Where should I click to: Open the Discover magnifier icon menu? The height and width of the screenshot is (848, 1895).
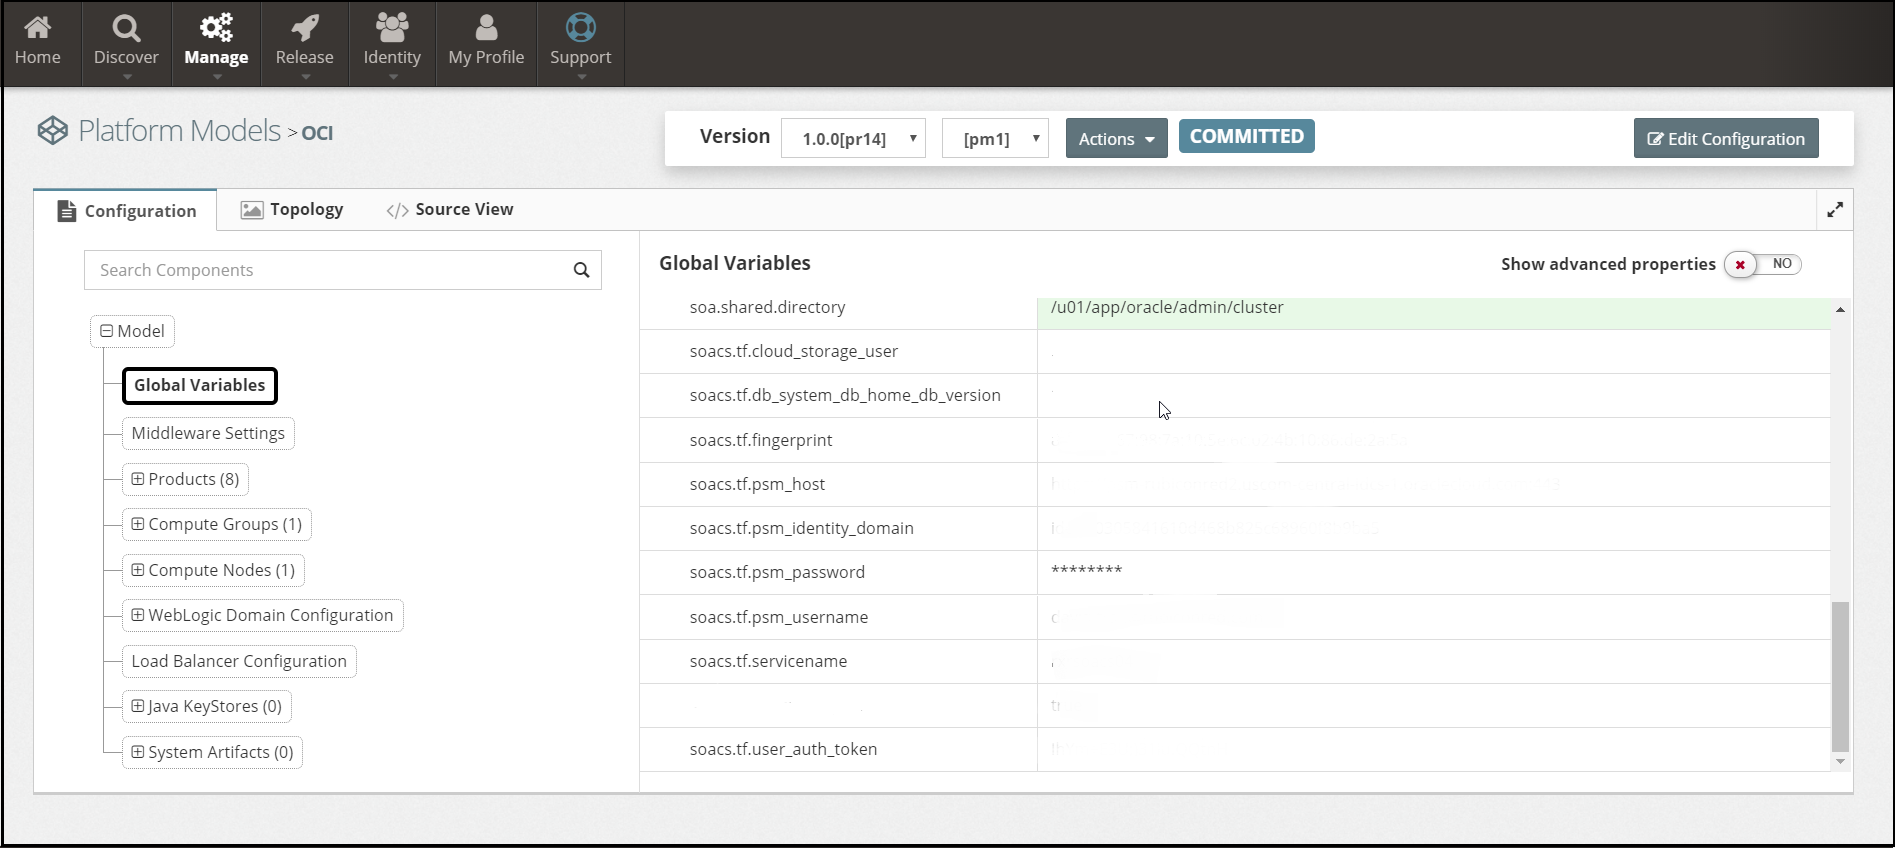click(x=126, y=28)
